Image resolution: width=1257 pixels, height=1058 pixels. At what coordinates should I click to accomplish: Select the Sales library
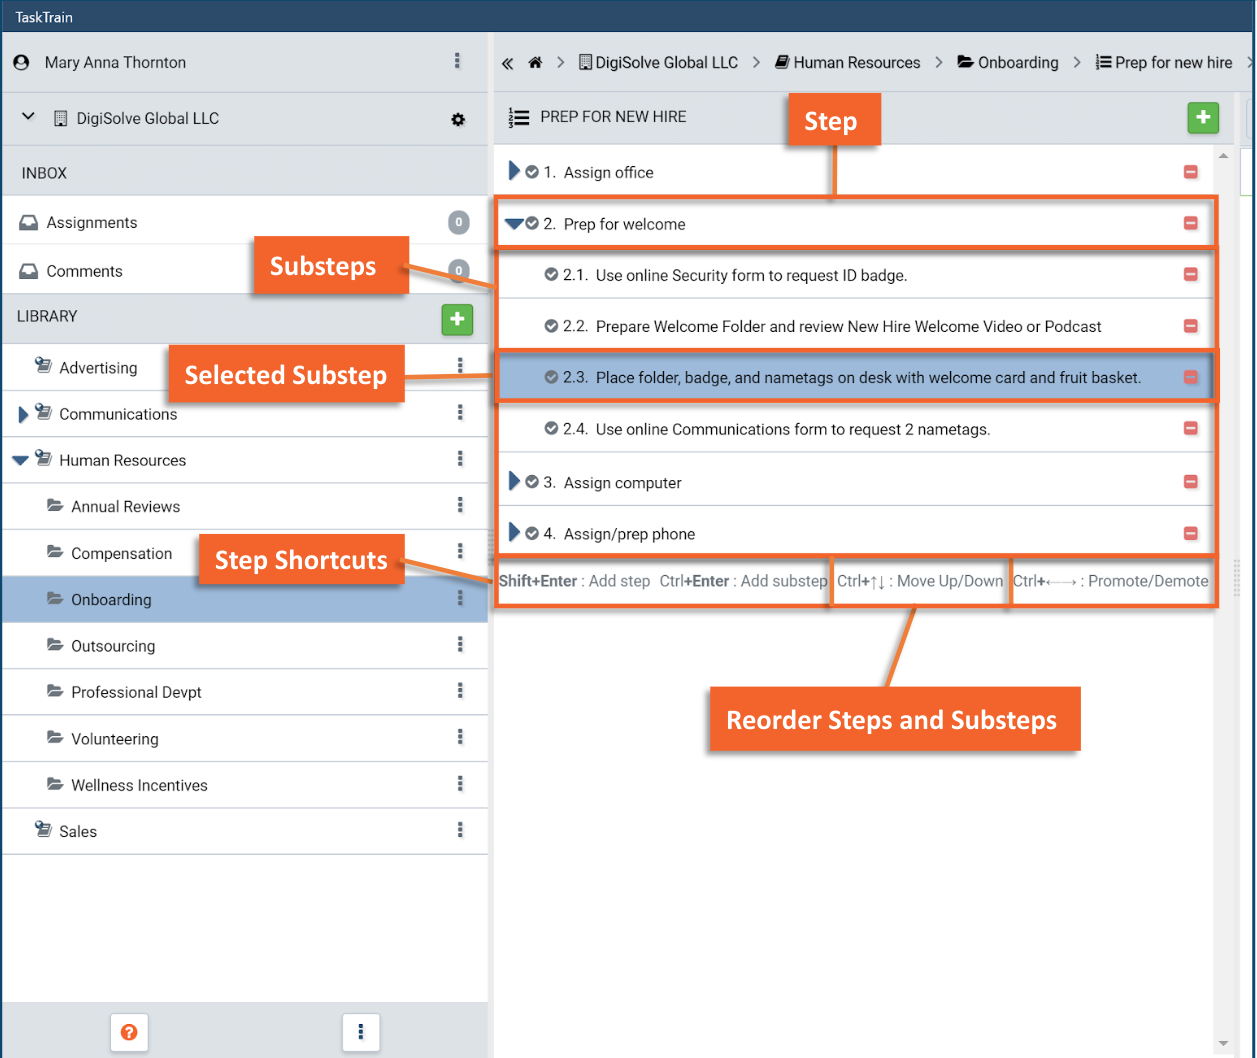coord(244,831)
